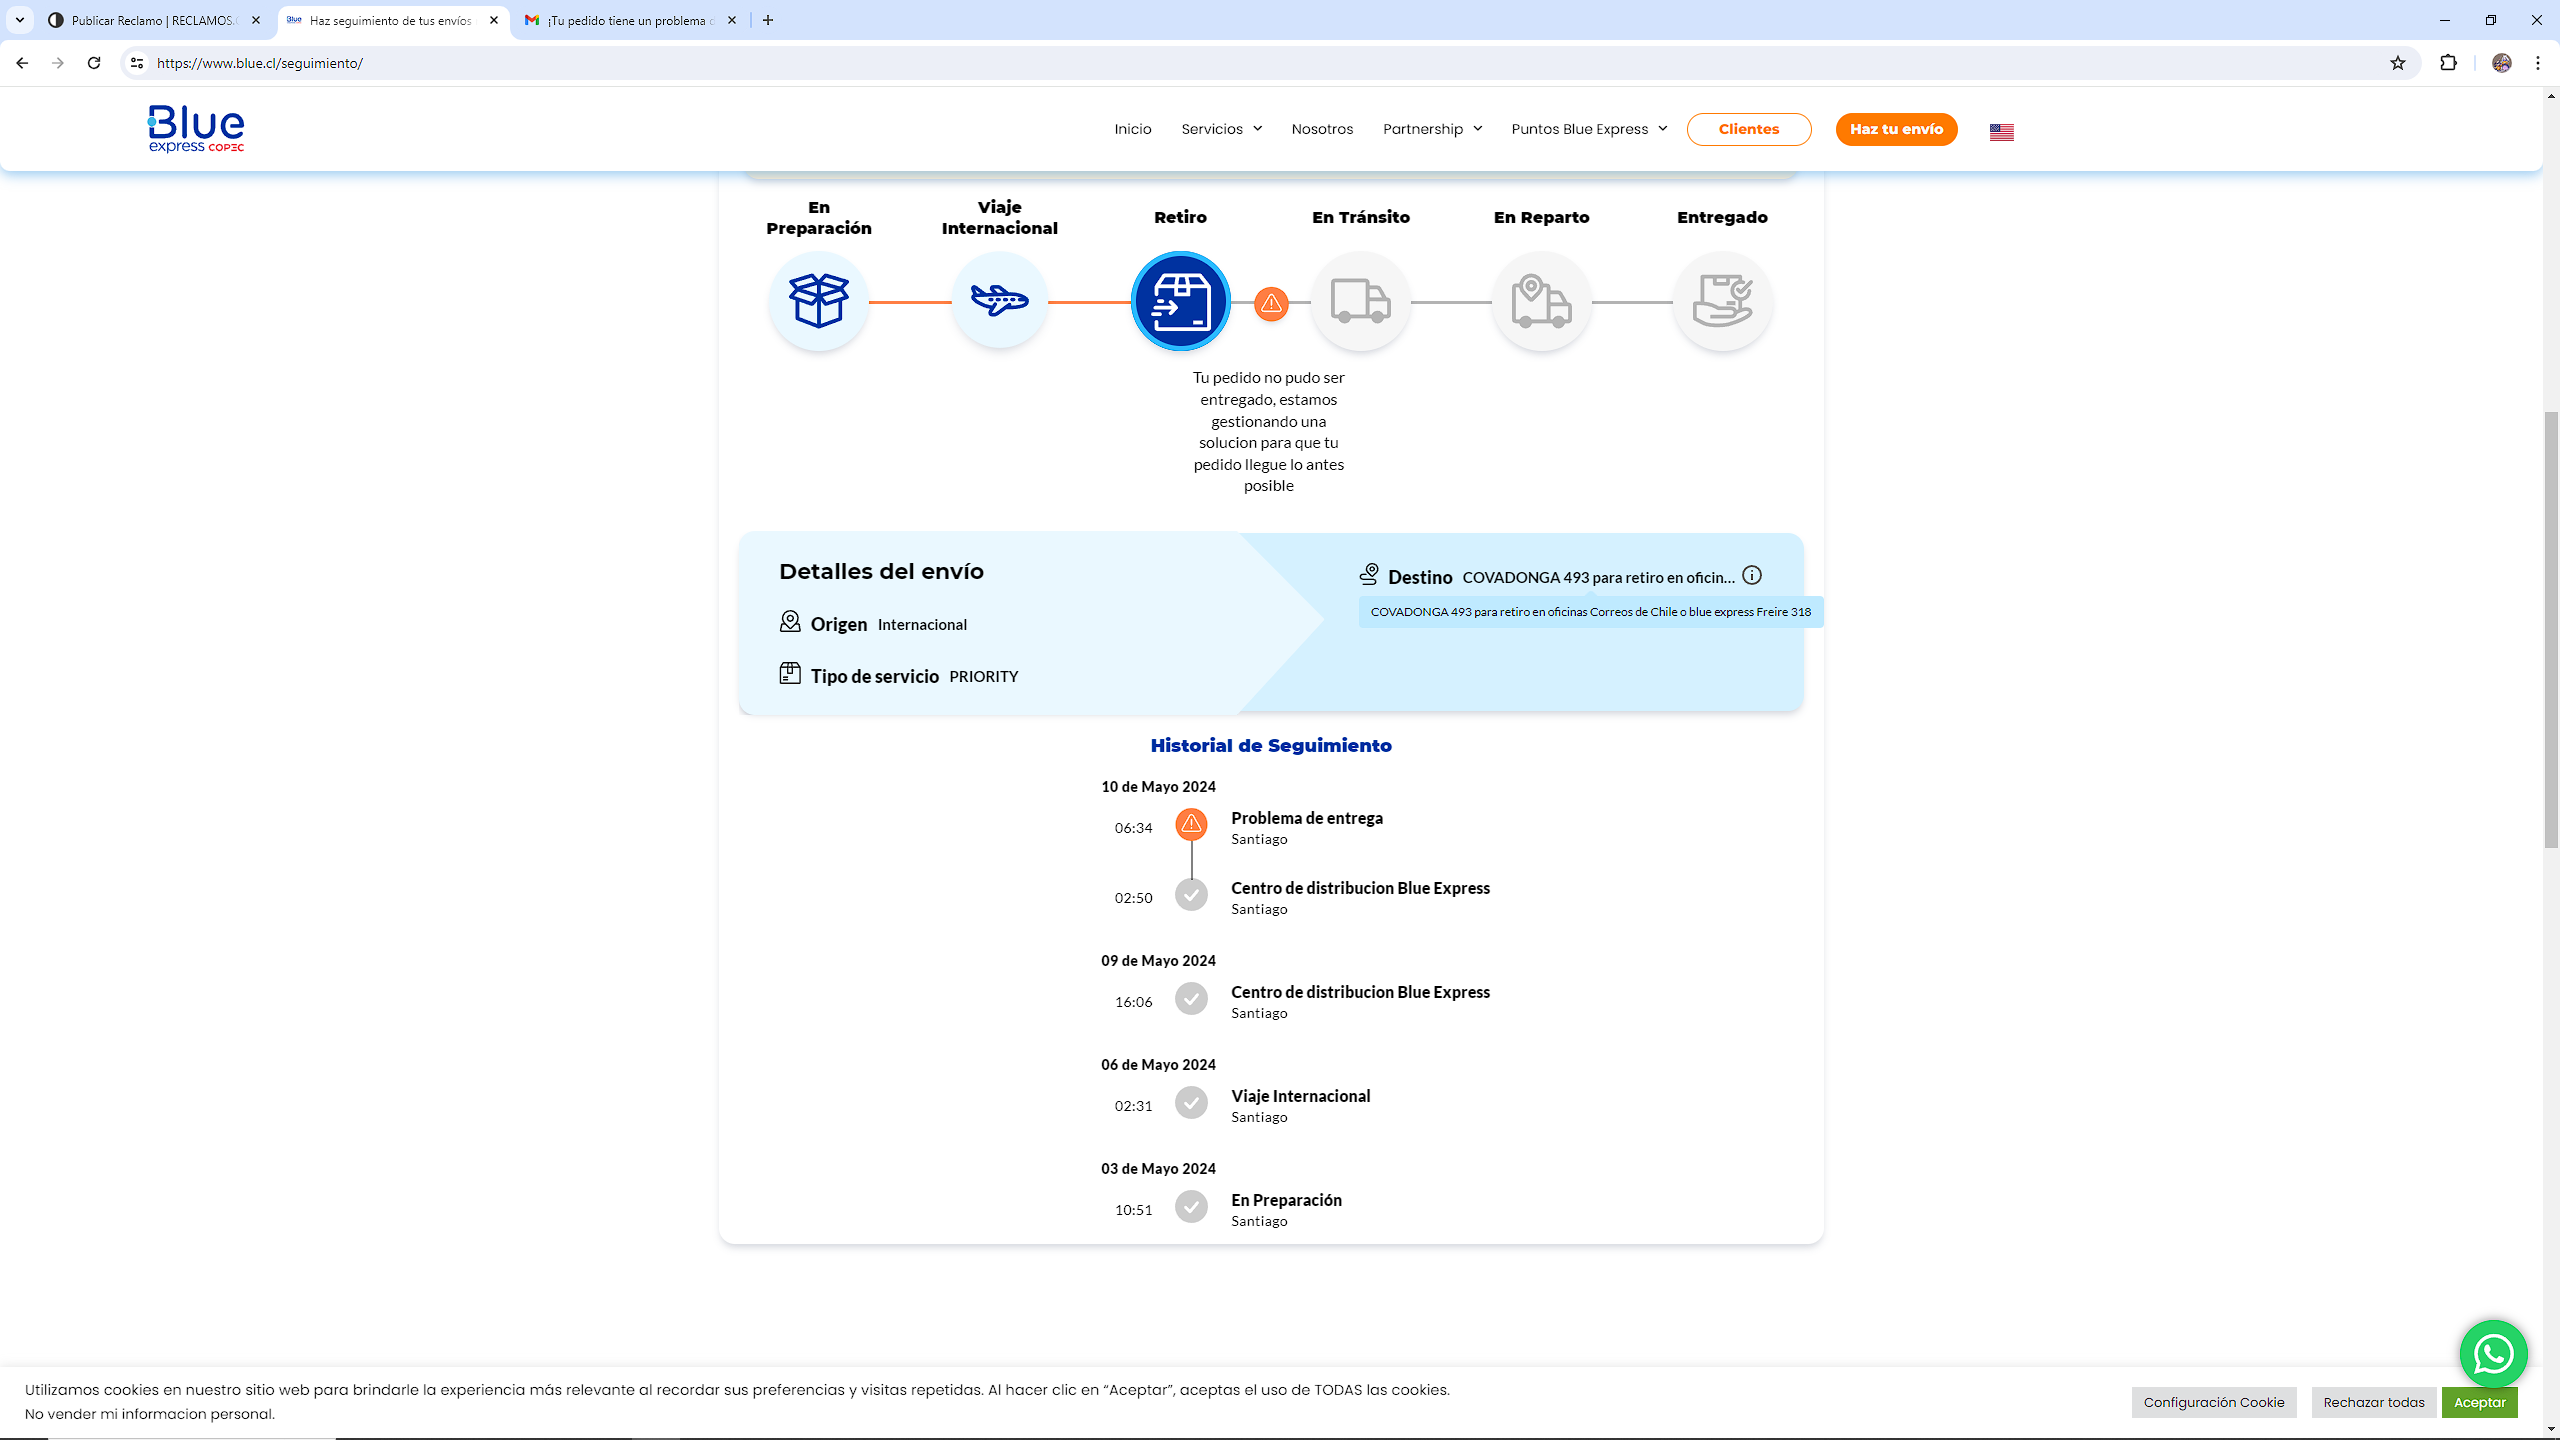
Task: Click the Viaje Internacional airplane icon
Action: click(999, 301)
